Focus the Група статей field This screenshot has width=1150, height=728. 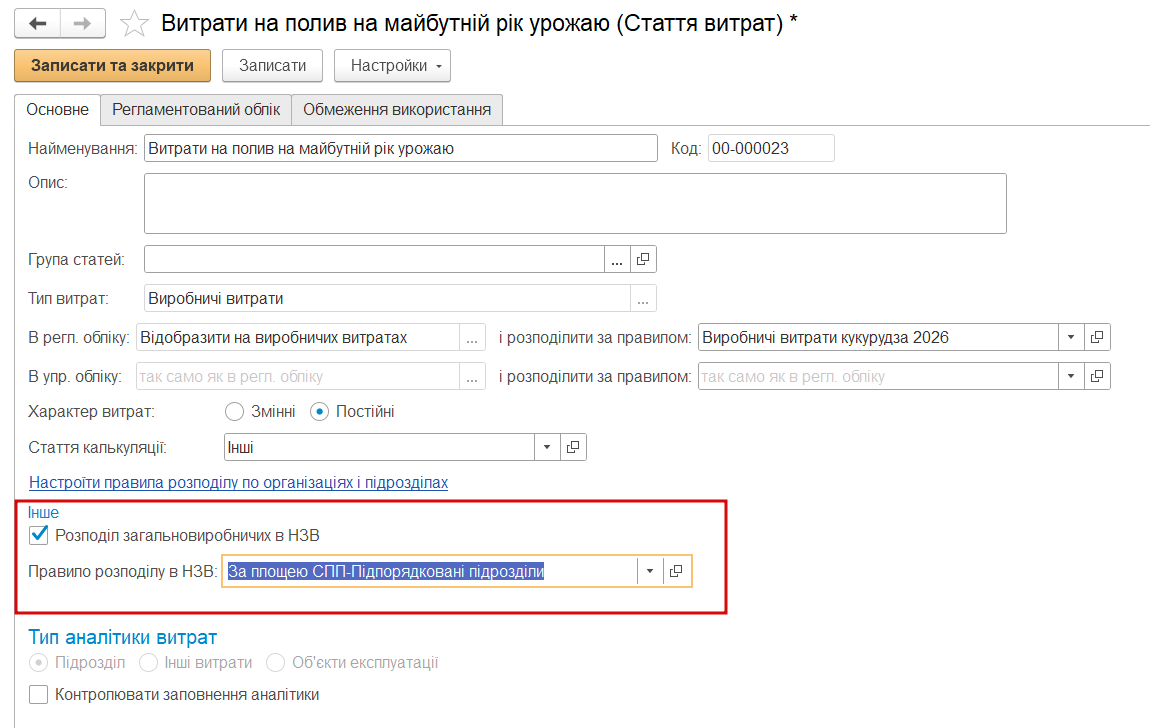[374, 259]
